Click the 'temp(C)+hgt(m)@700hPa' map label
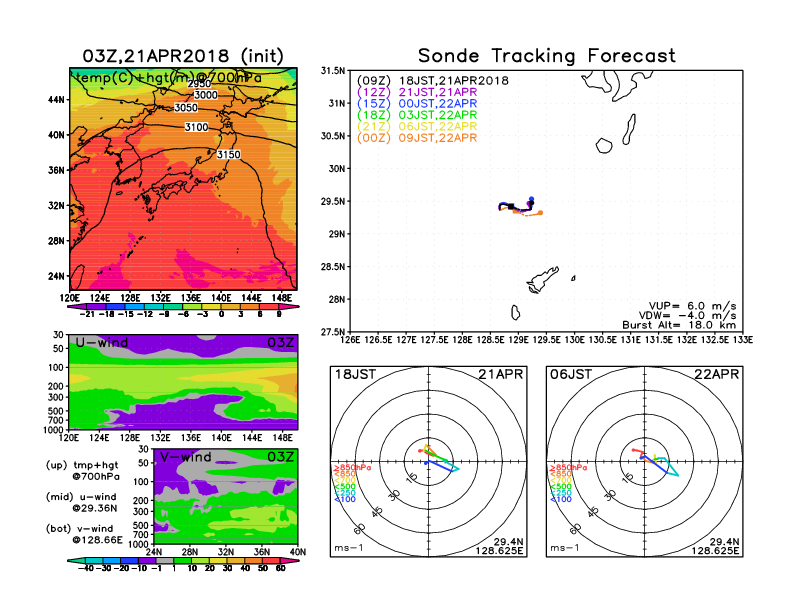Image resolution: width=792 pixels, height=612 pixels. pyautogui.click(x=168, y=78)
